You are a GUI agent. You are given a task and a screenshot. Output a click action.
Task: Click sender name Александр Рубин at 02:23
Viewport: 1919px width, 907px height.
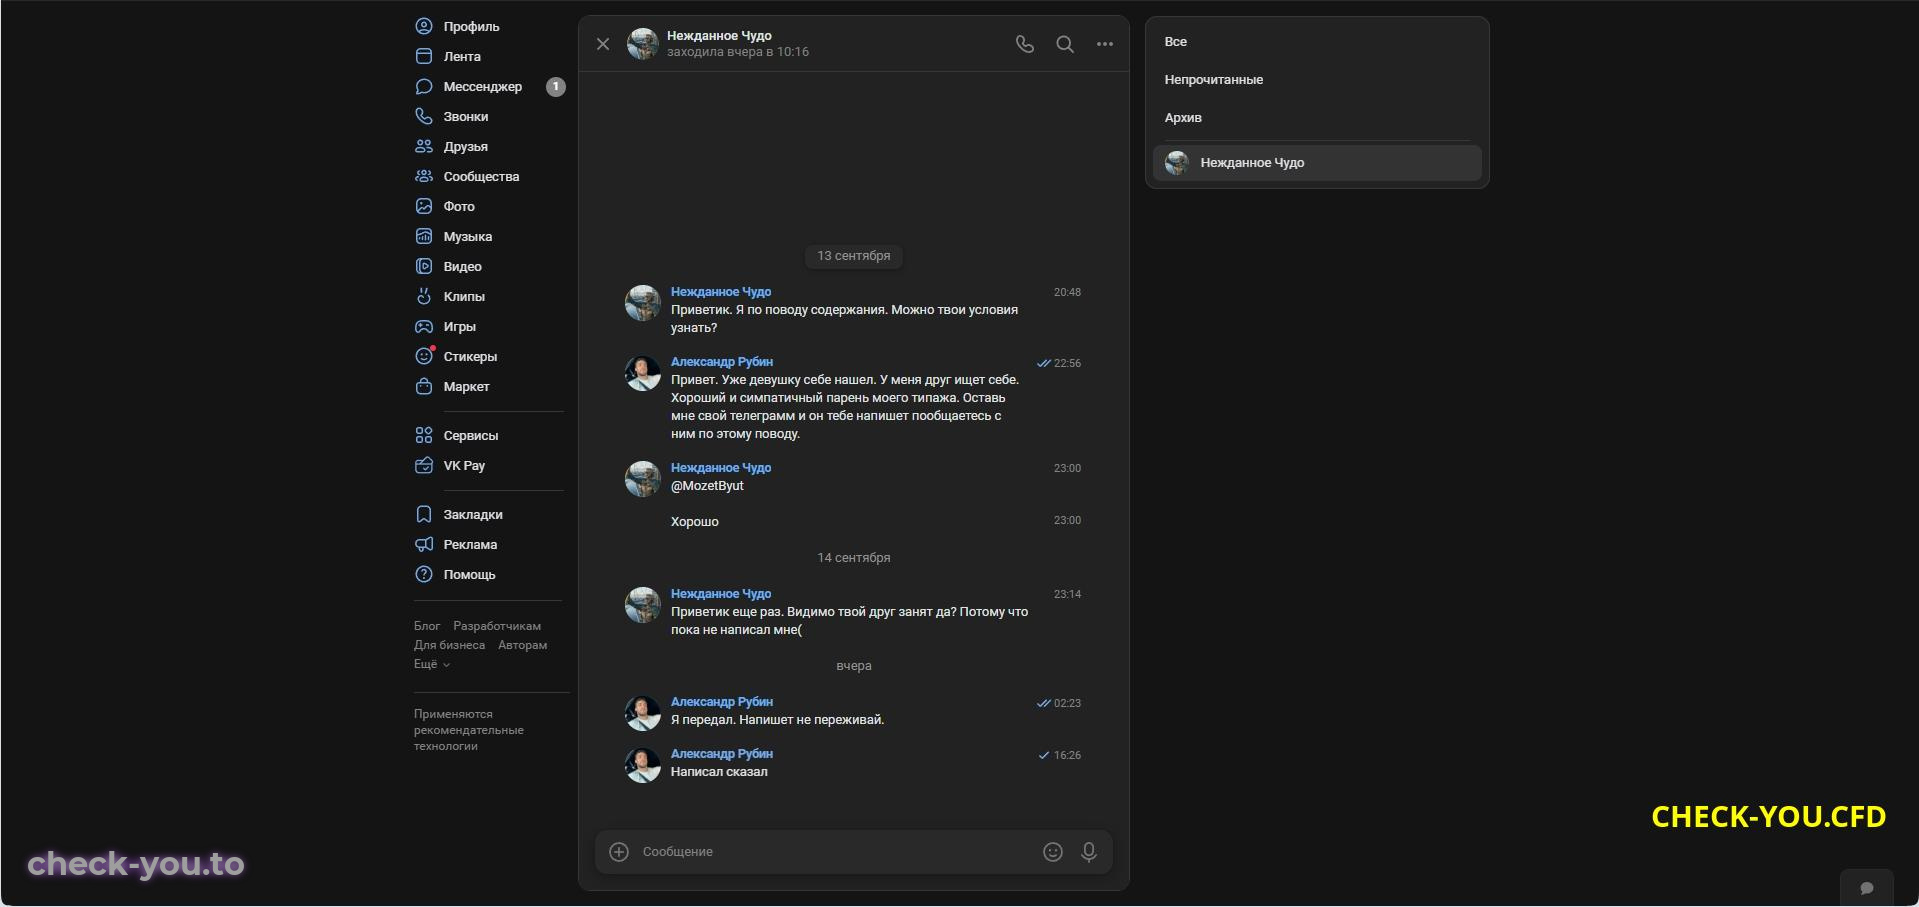(x=722, y=702)
